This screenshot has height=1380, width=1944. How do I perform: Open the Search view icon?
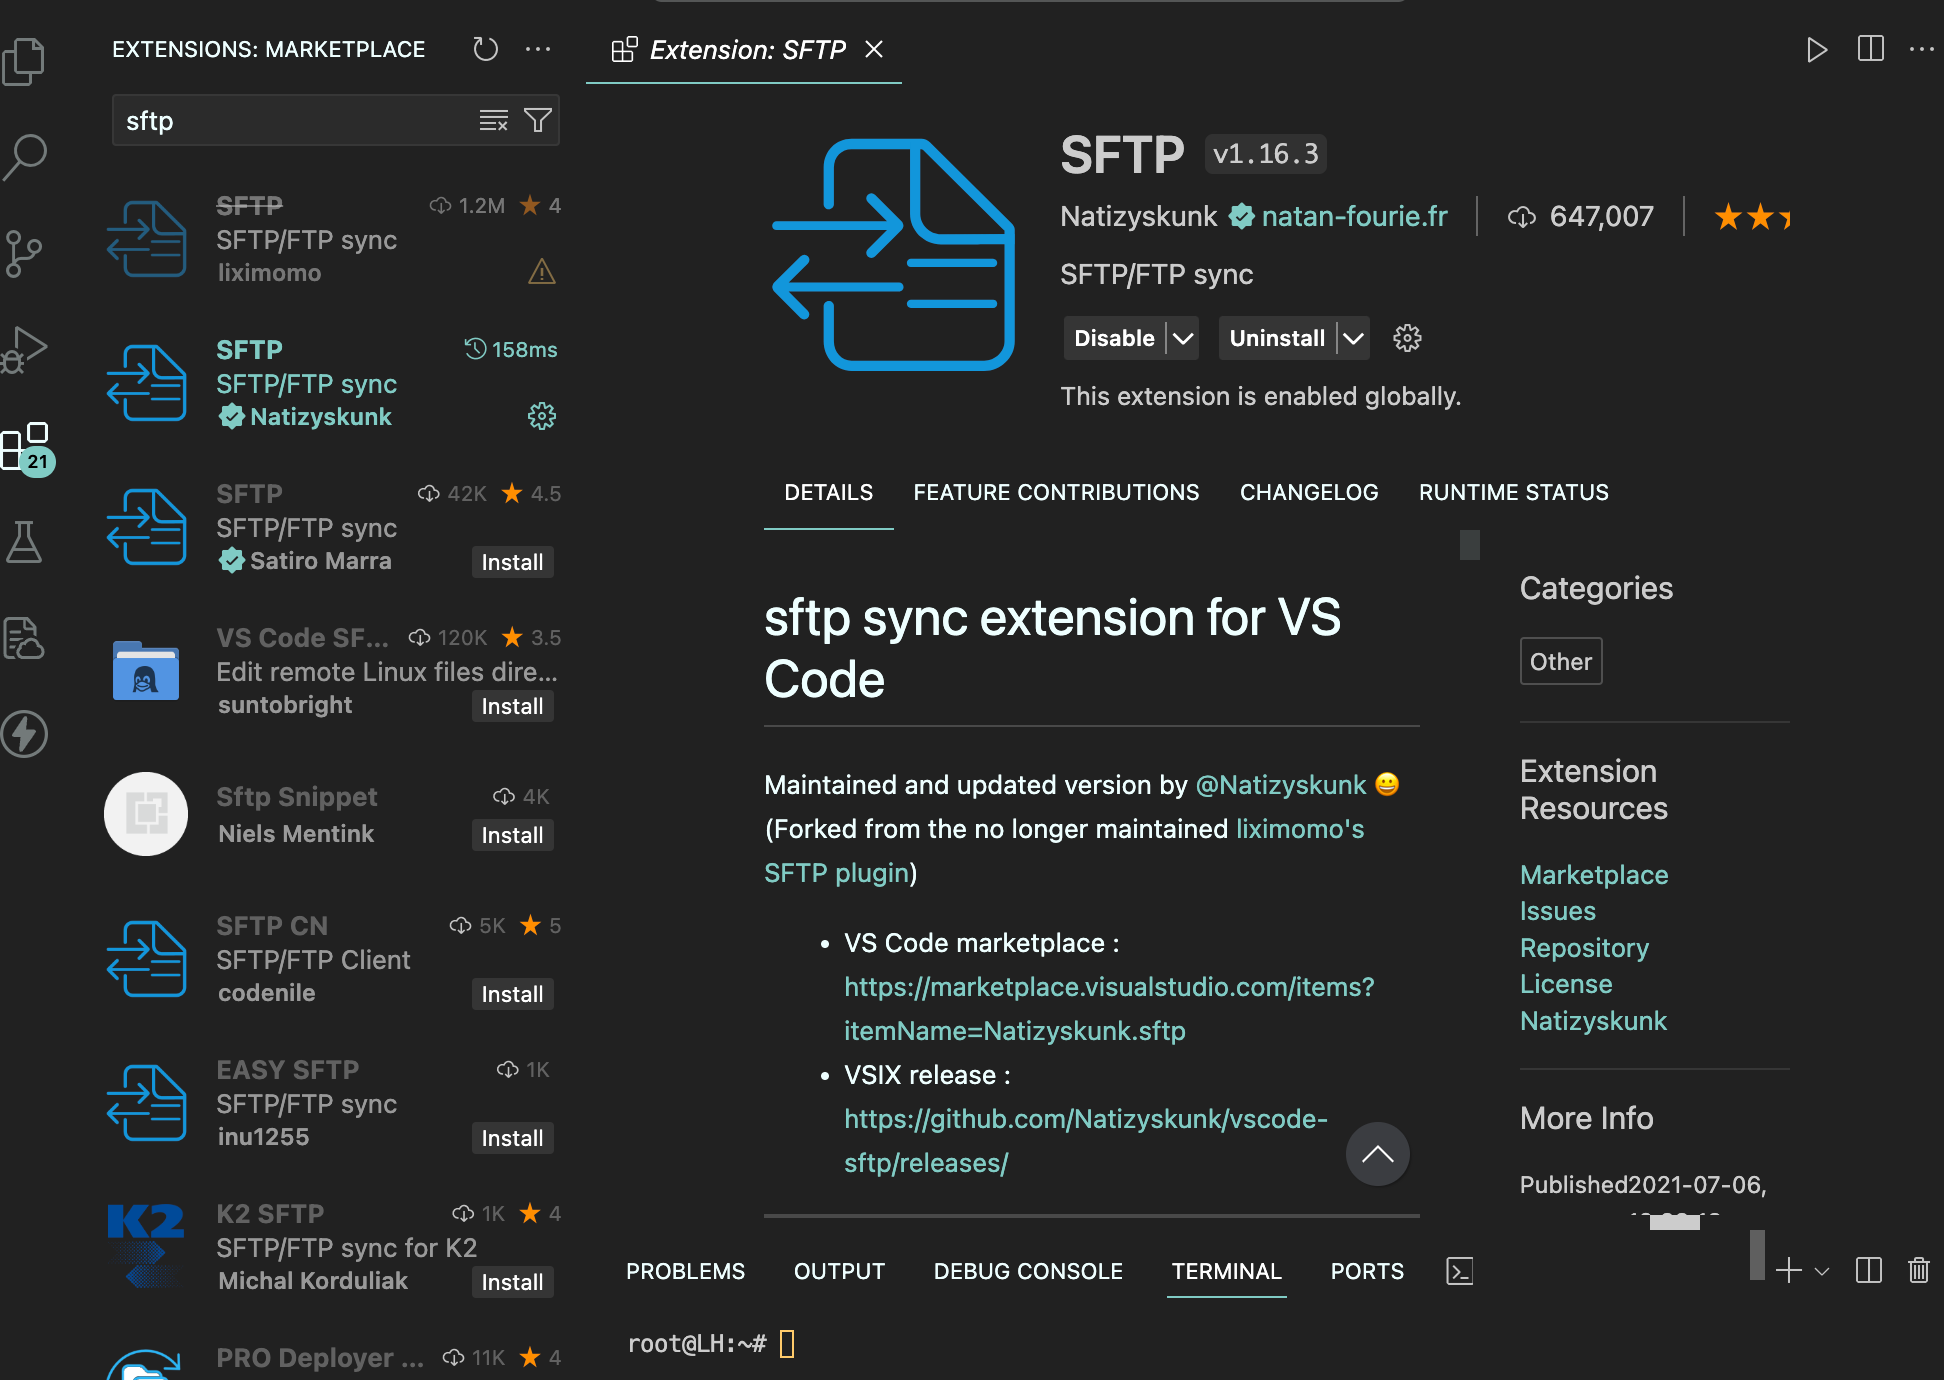pyautogui.click(x=25, y=156)
